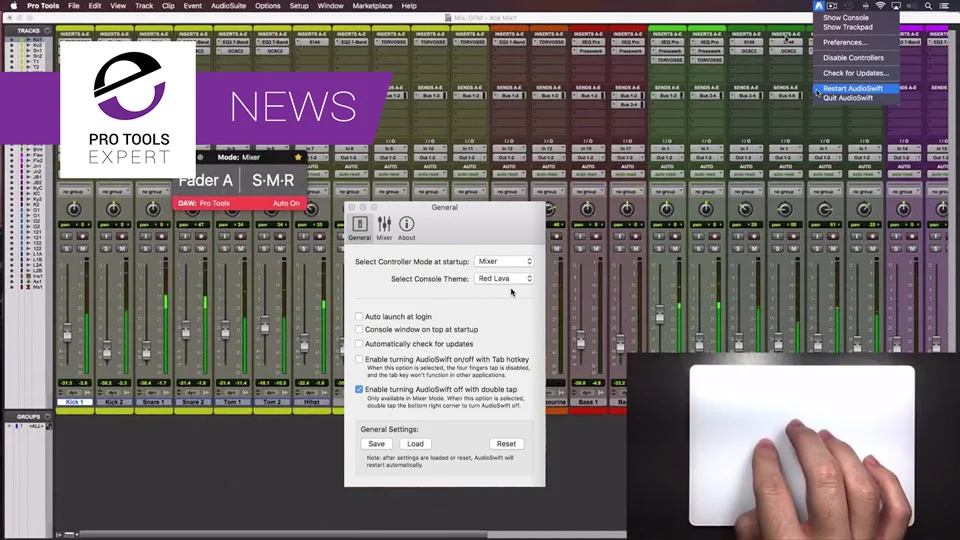The image size is (960, 540).
Task: Click the Kick 1 volume fader
Action: (x=68, y=332)
